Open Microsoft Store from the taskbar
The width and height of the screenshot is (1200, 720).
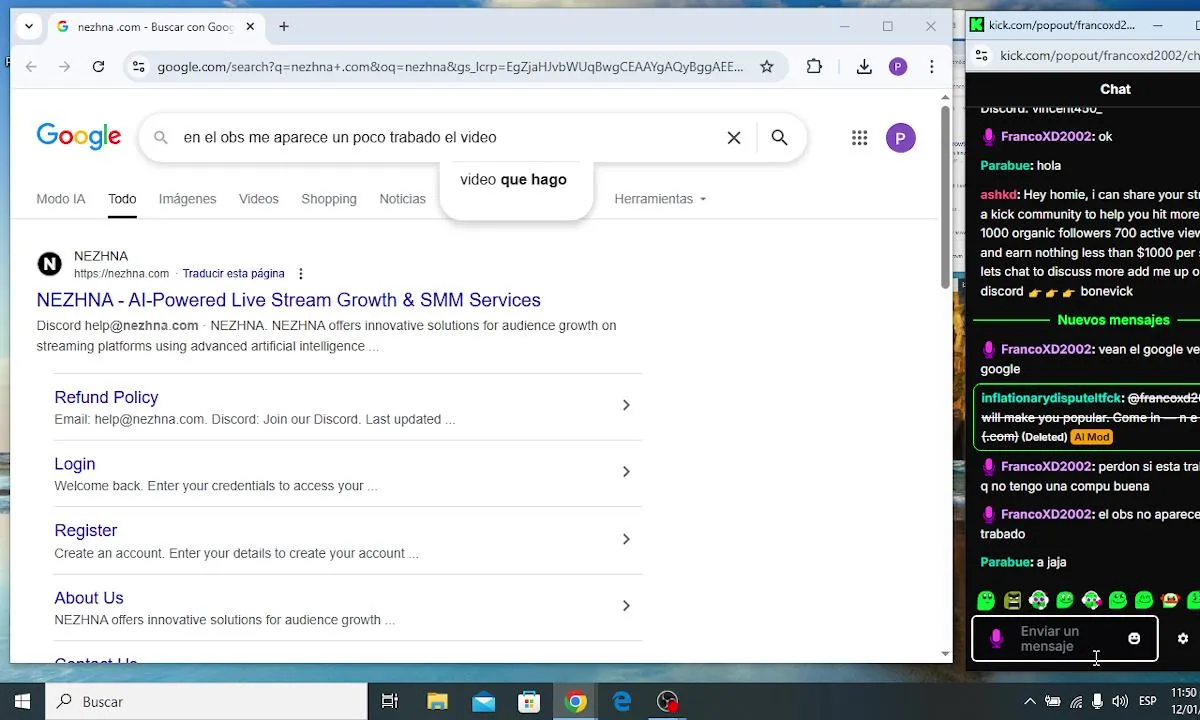tap(529, 702)
